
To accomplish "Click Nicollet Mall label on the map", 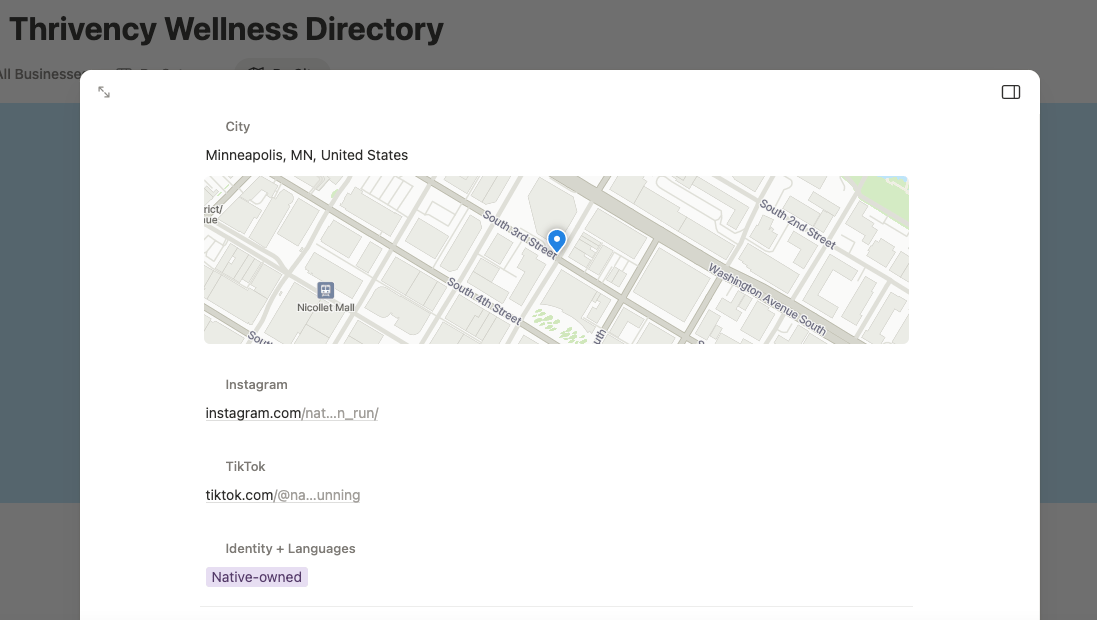I will pos(326,308).
